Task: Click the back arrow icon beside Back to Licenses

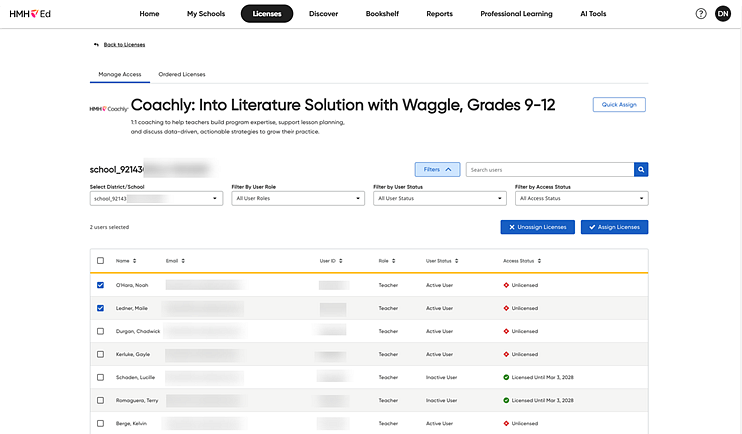Action: 97,44
